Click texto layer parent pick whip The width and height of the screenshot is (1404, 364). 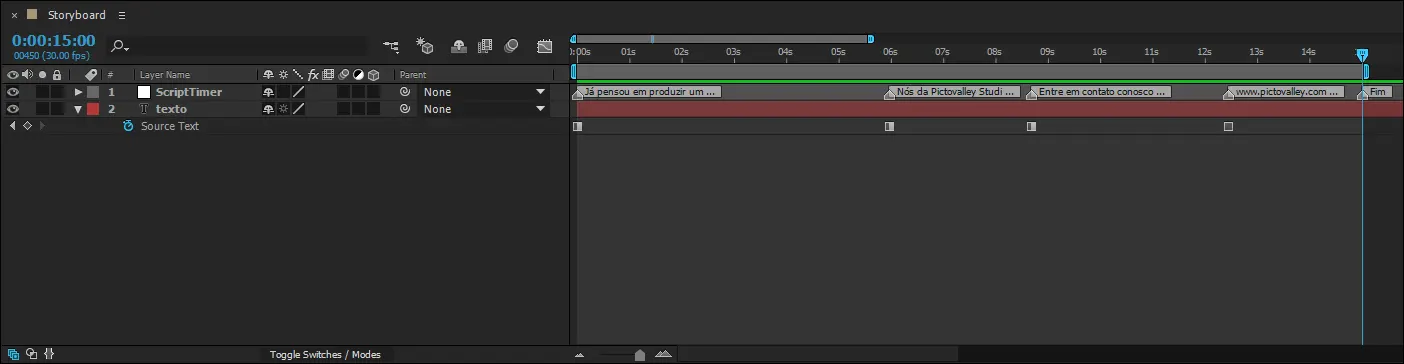405,109
